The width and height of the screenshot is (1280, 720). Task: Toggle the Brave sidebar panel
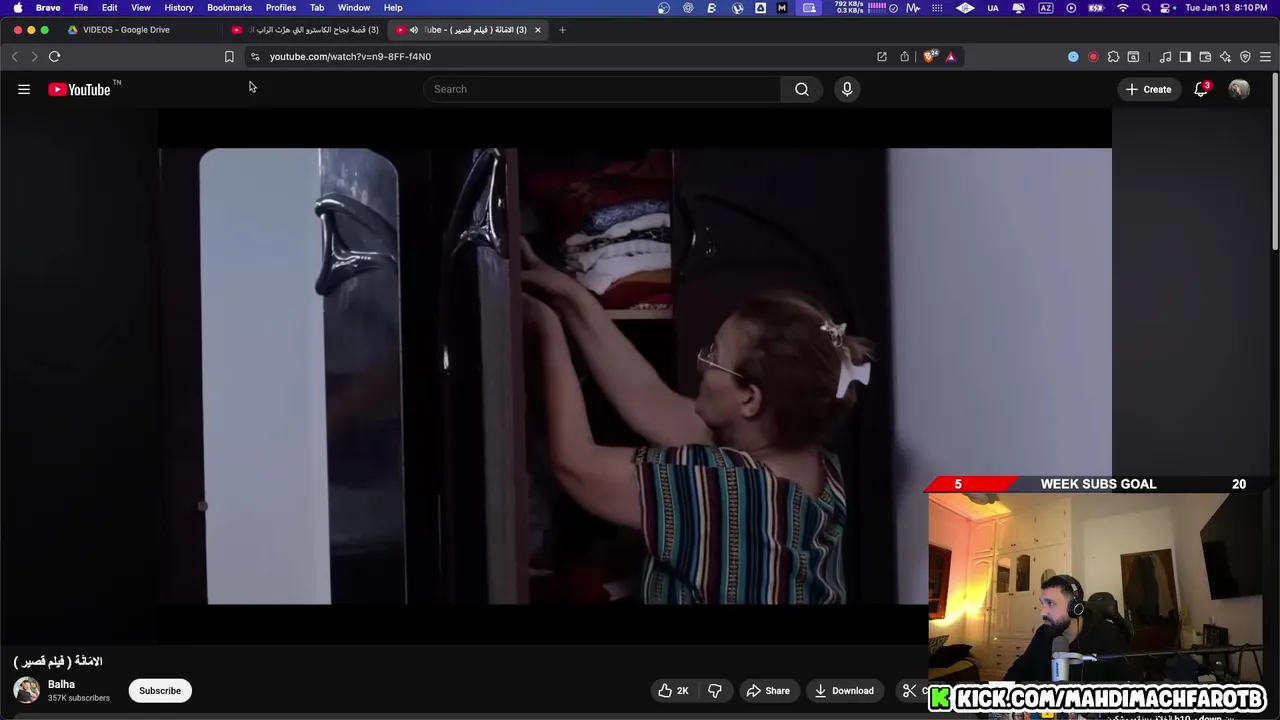click(1185, 57)
